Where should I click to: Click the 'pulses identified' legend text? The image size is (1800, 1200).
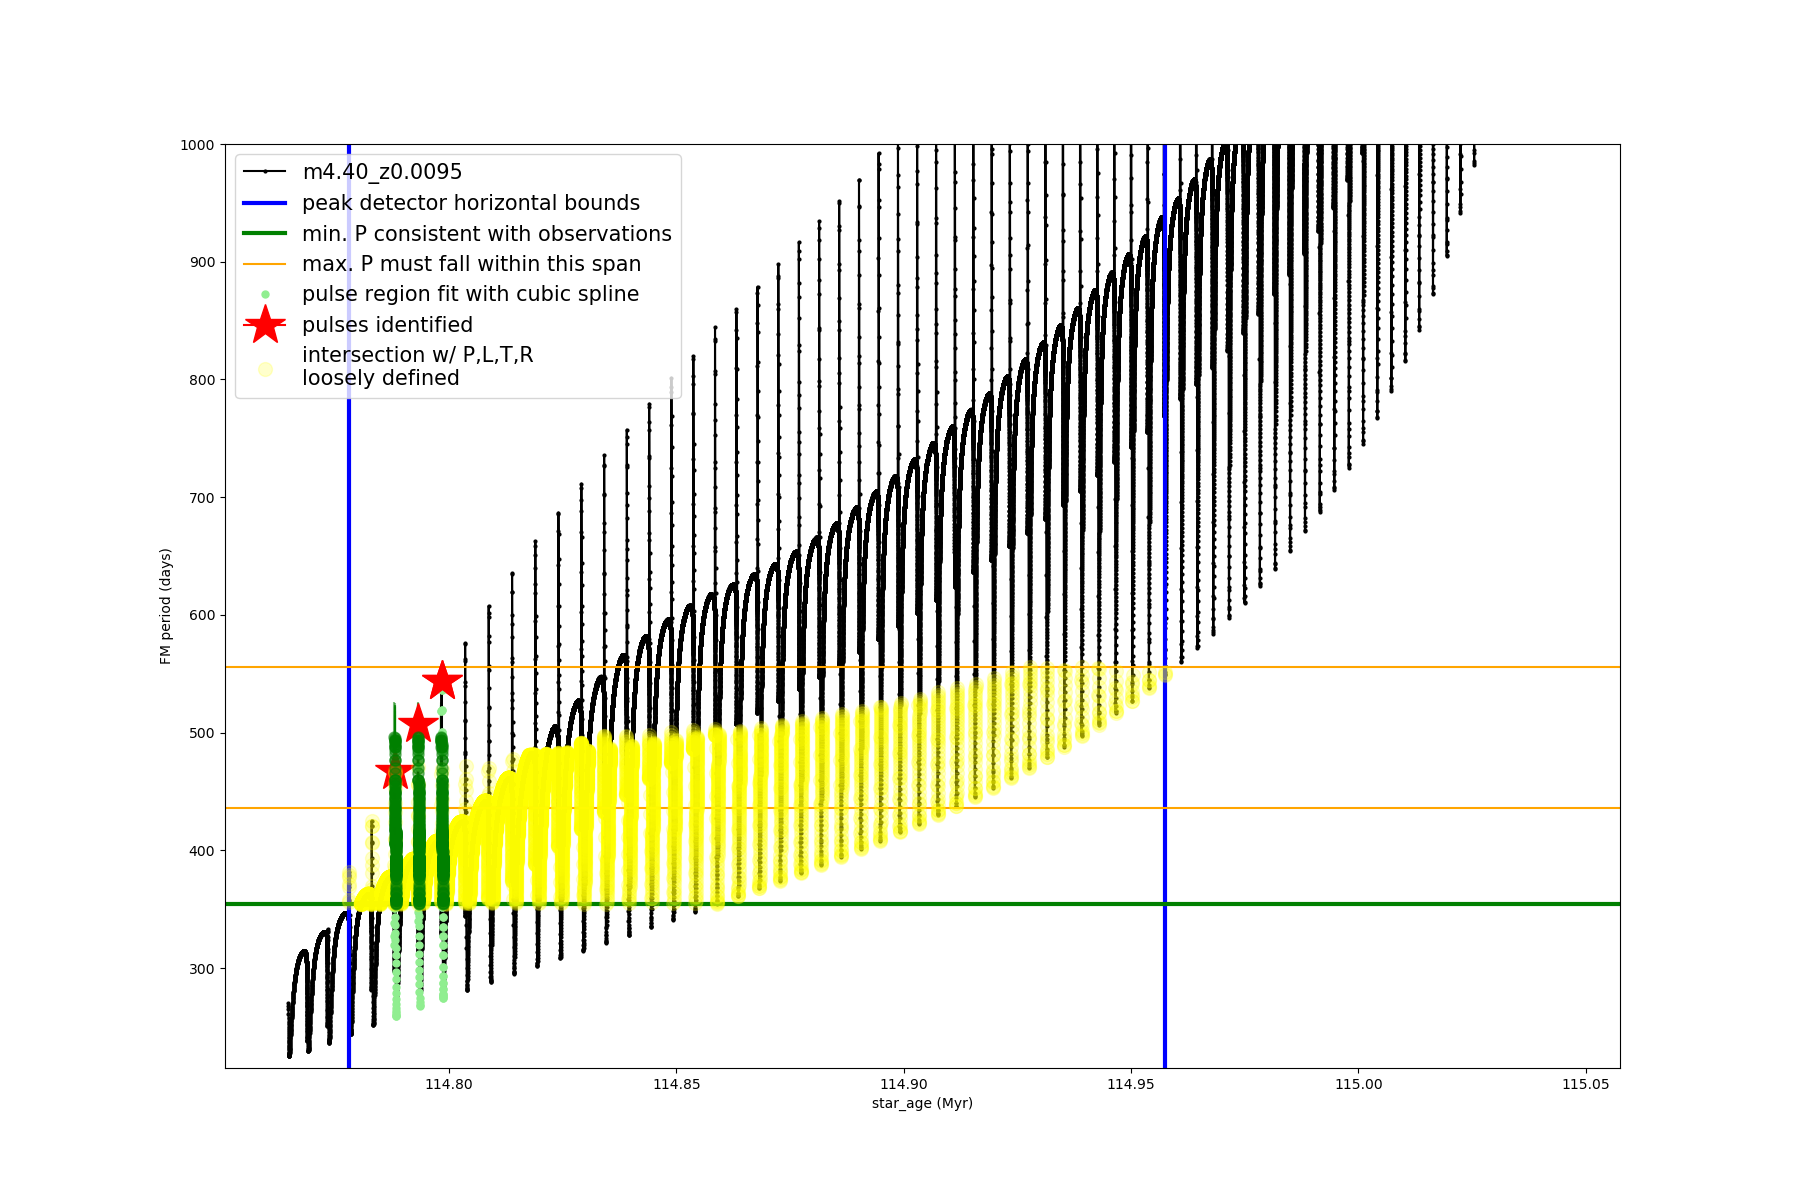point(387,325)
